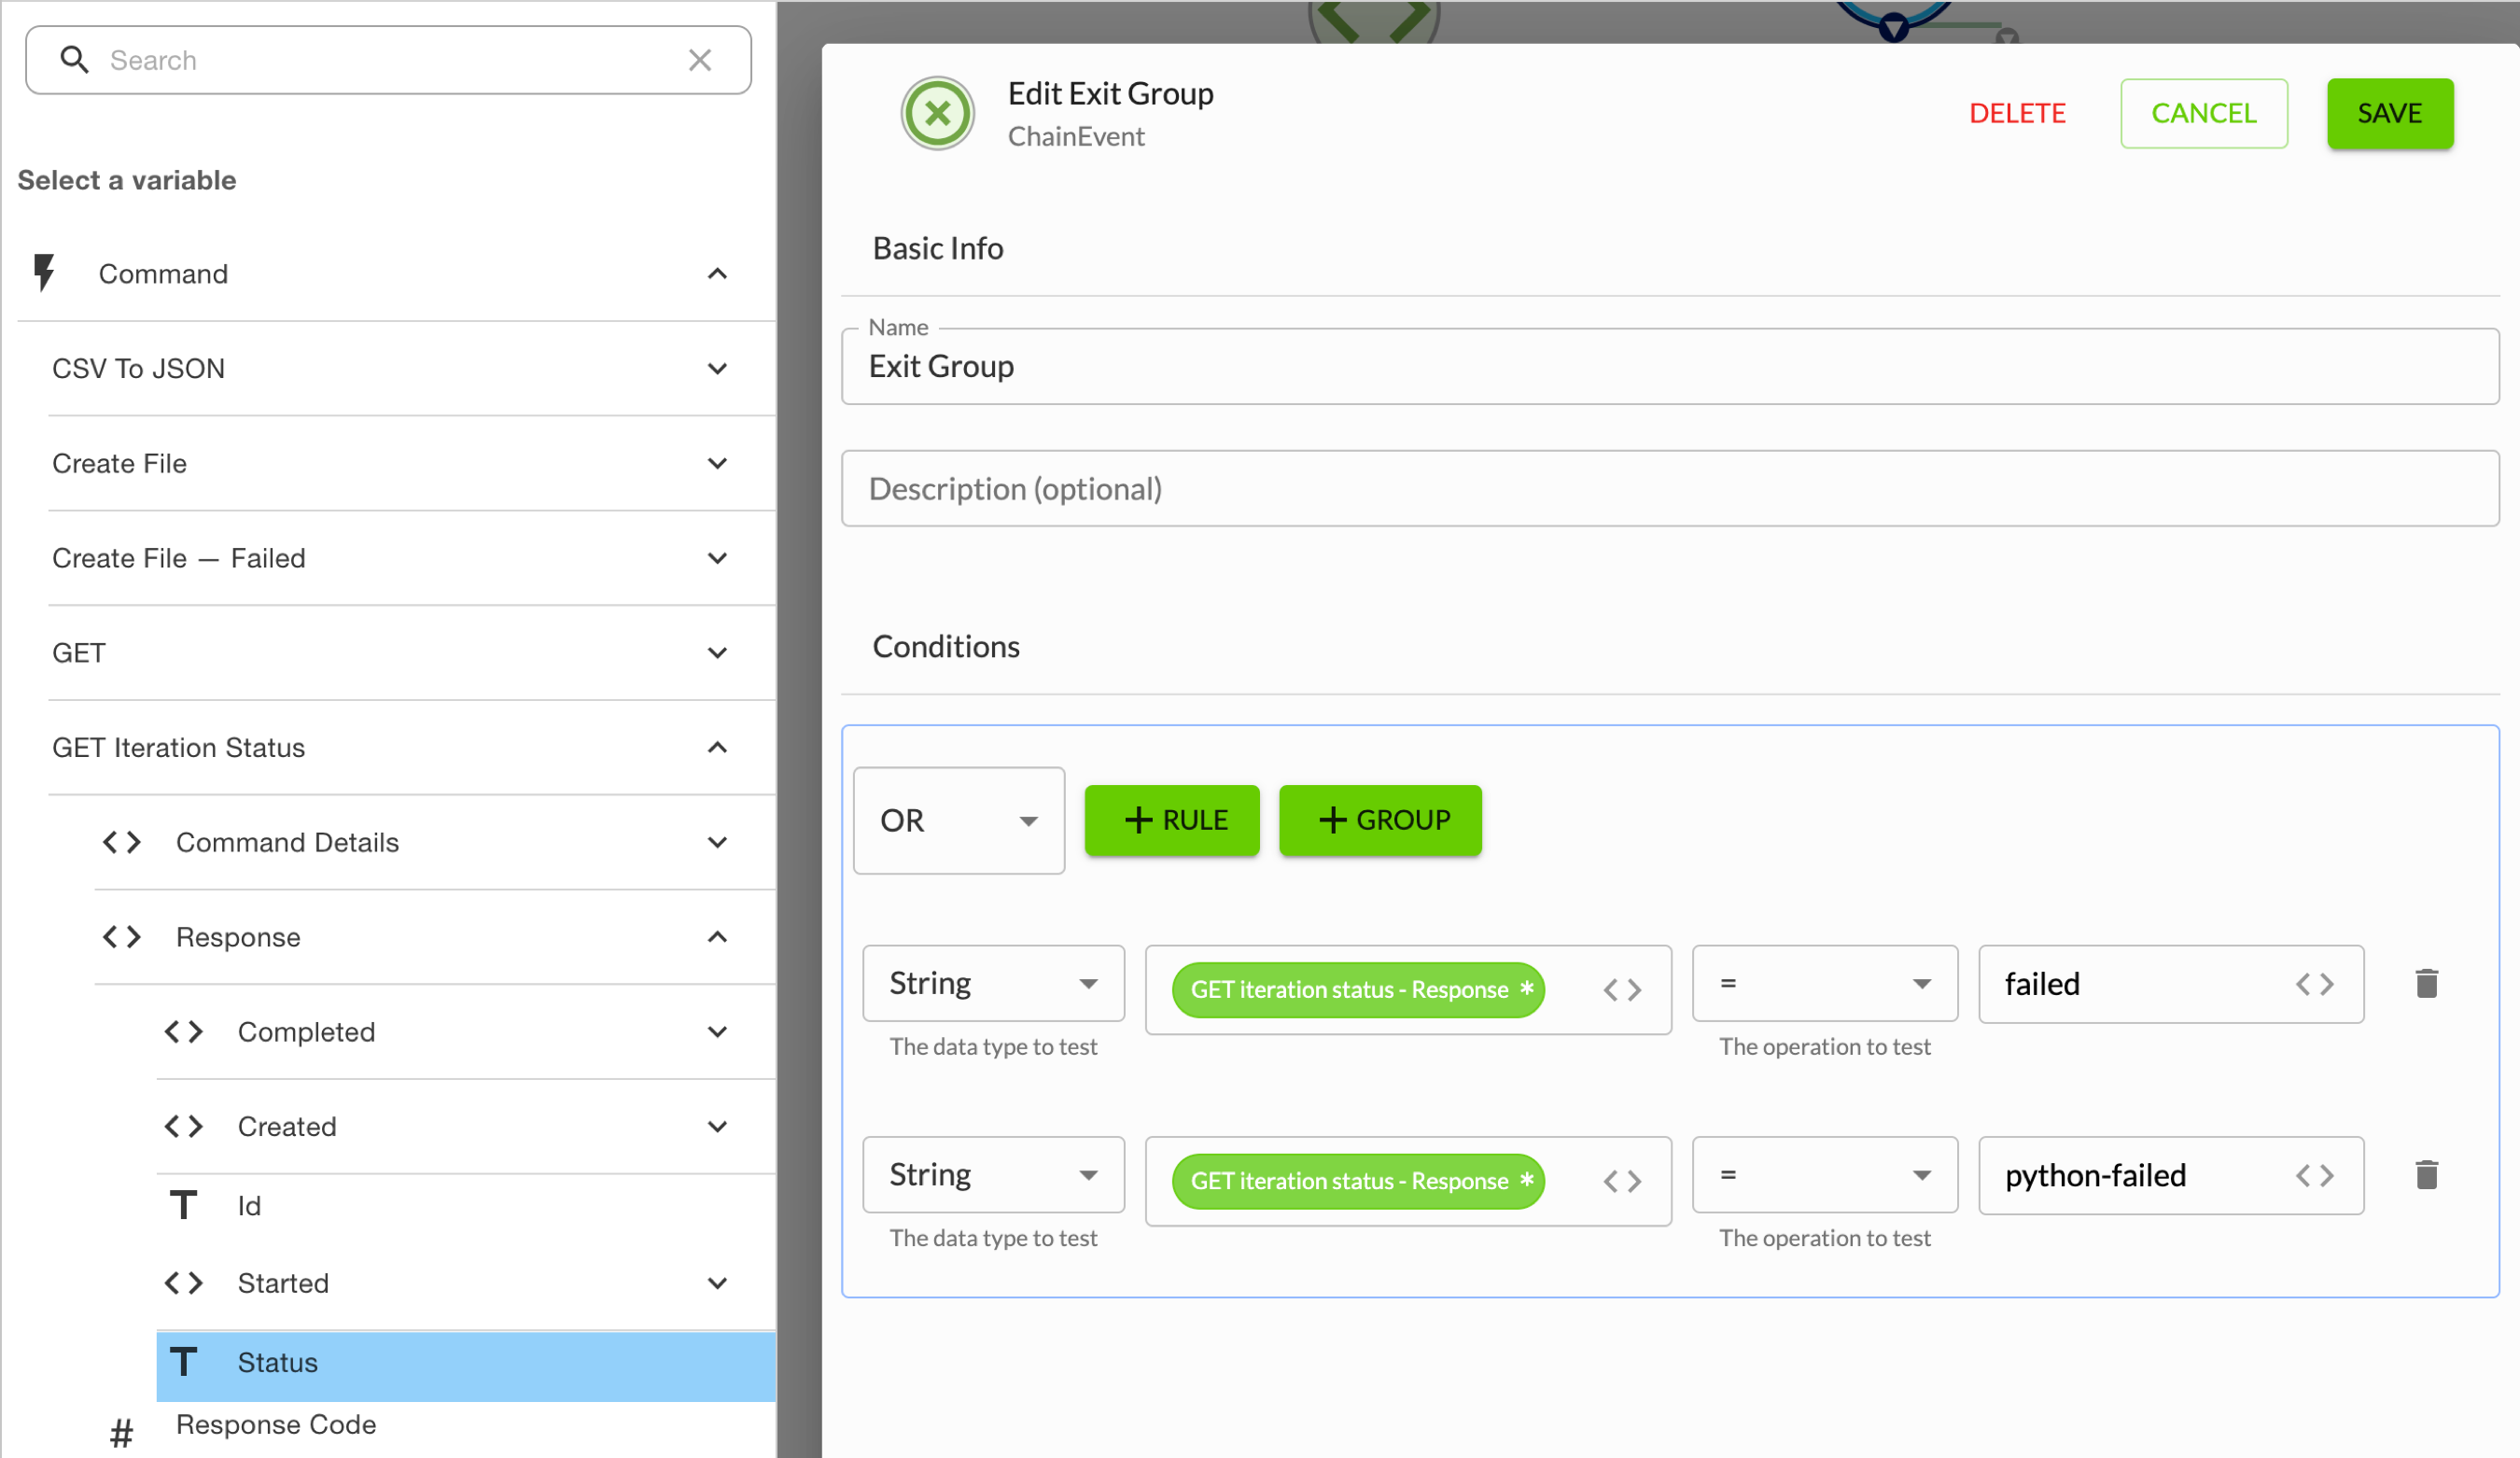Click the Search input field

[388, 60]
